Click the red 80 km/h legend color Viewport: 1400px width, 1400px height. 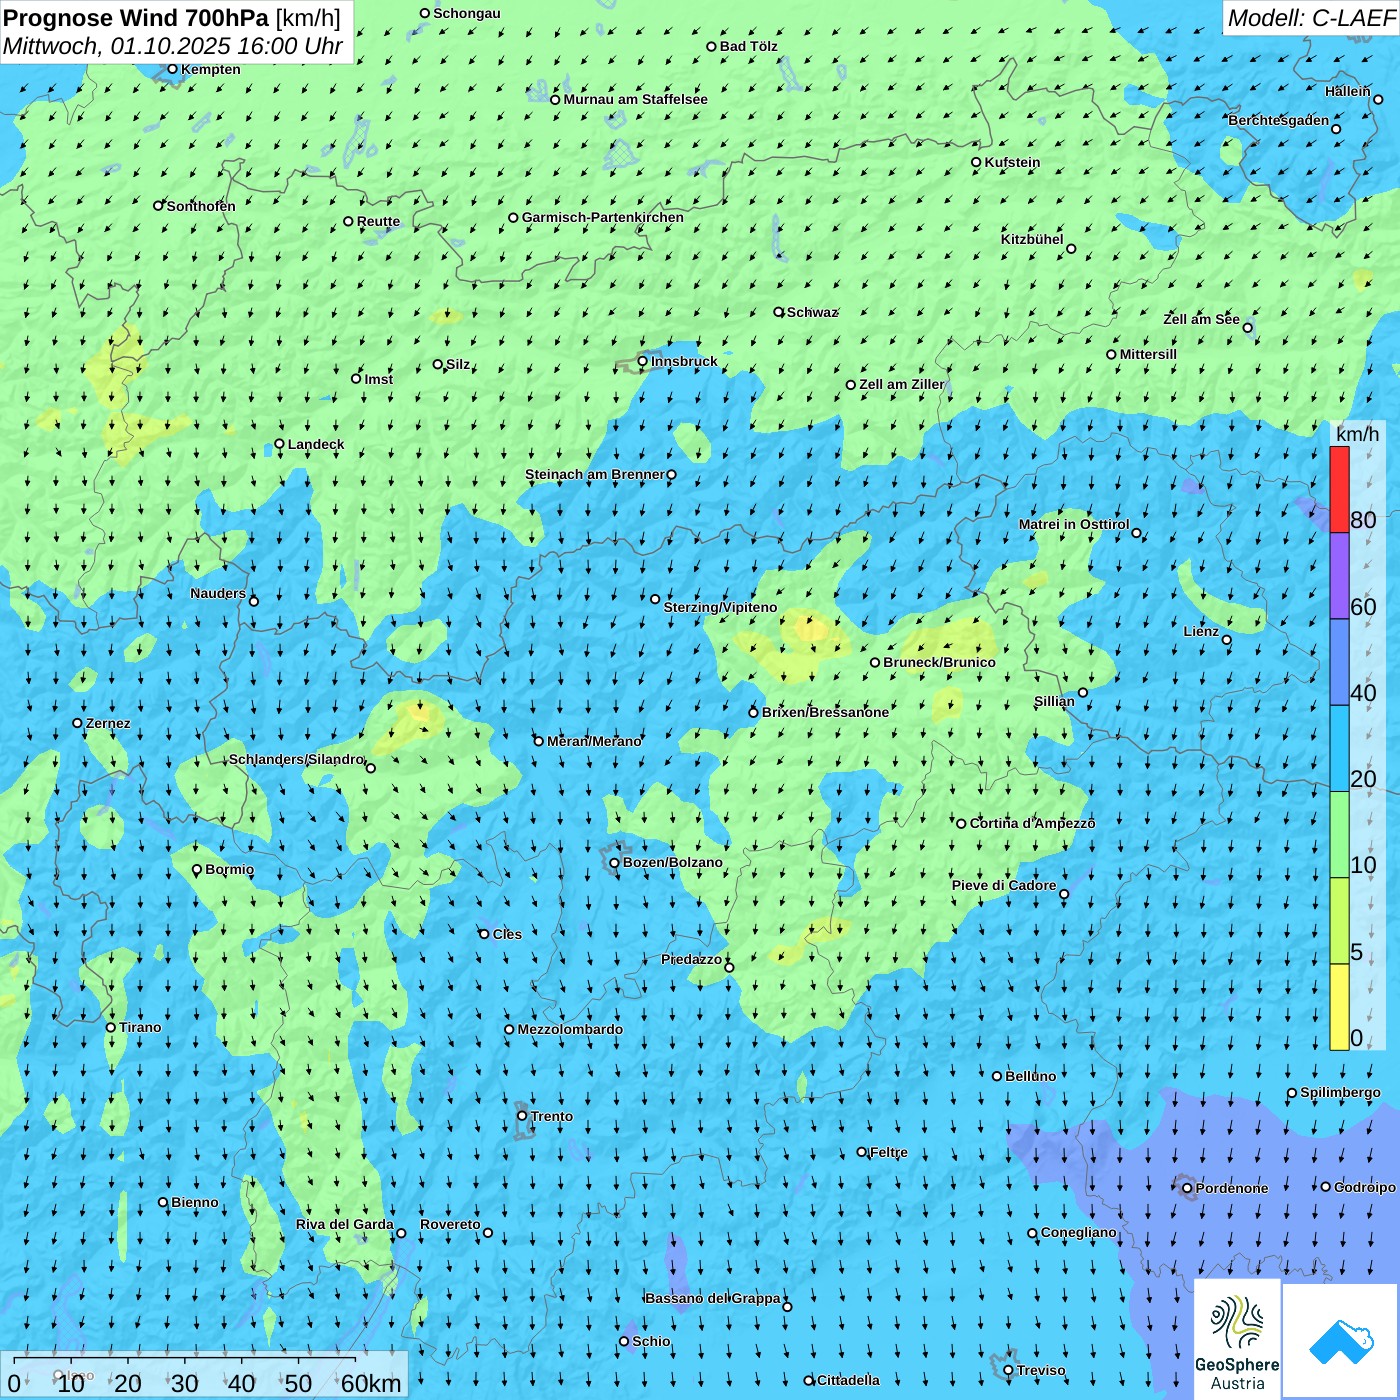[1339, 489]
